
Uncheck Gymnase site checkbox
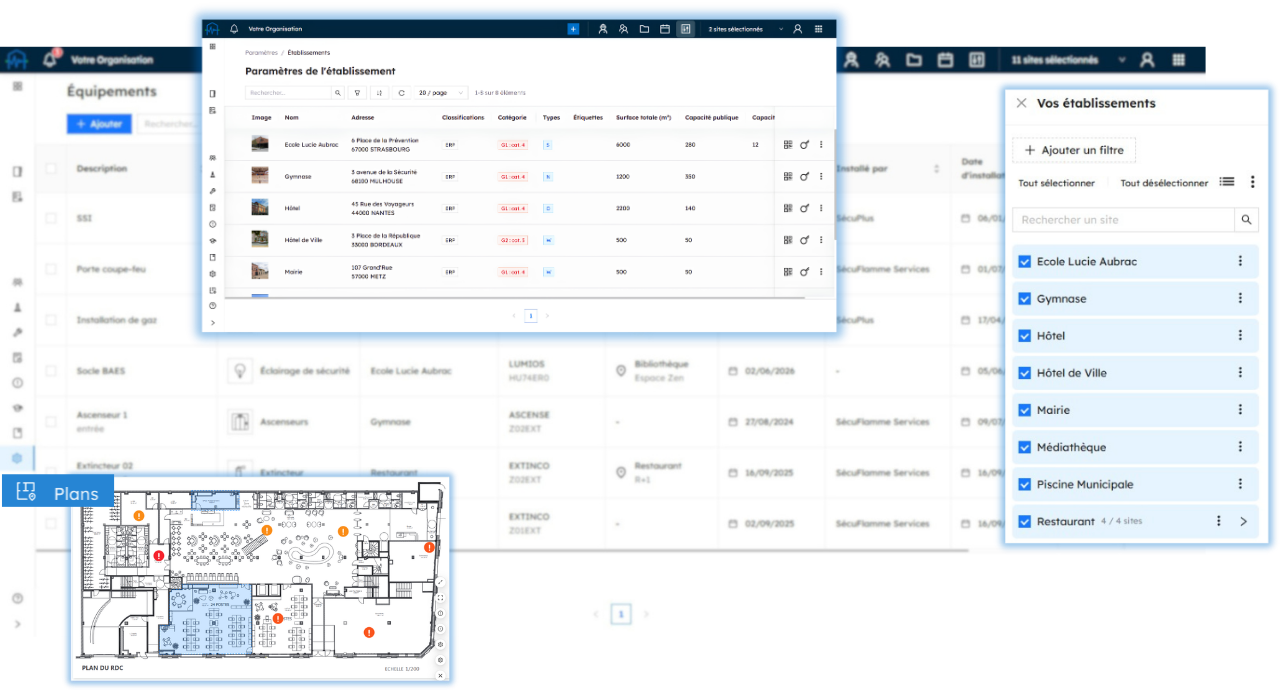coord(1024,298)
